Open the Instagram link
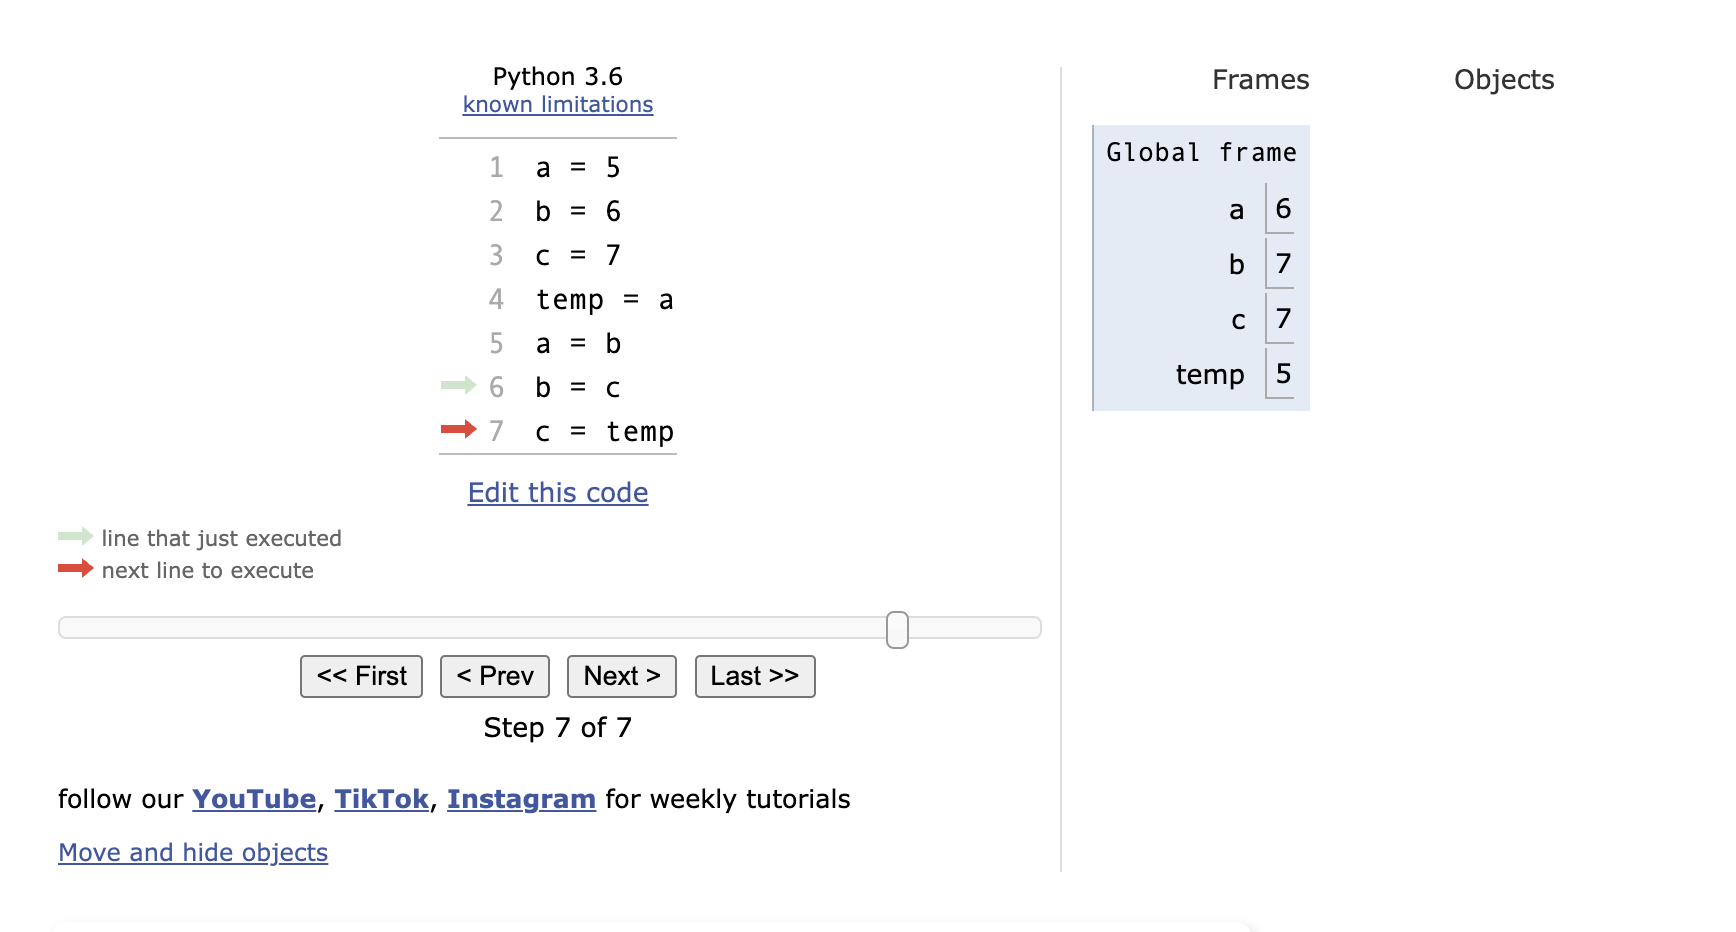This screenshot has height=932, width=1736. point(521,799)
